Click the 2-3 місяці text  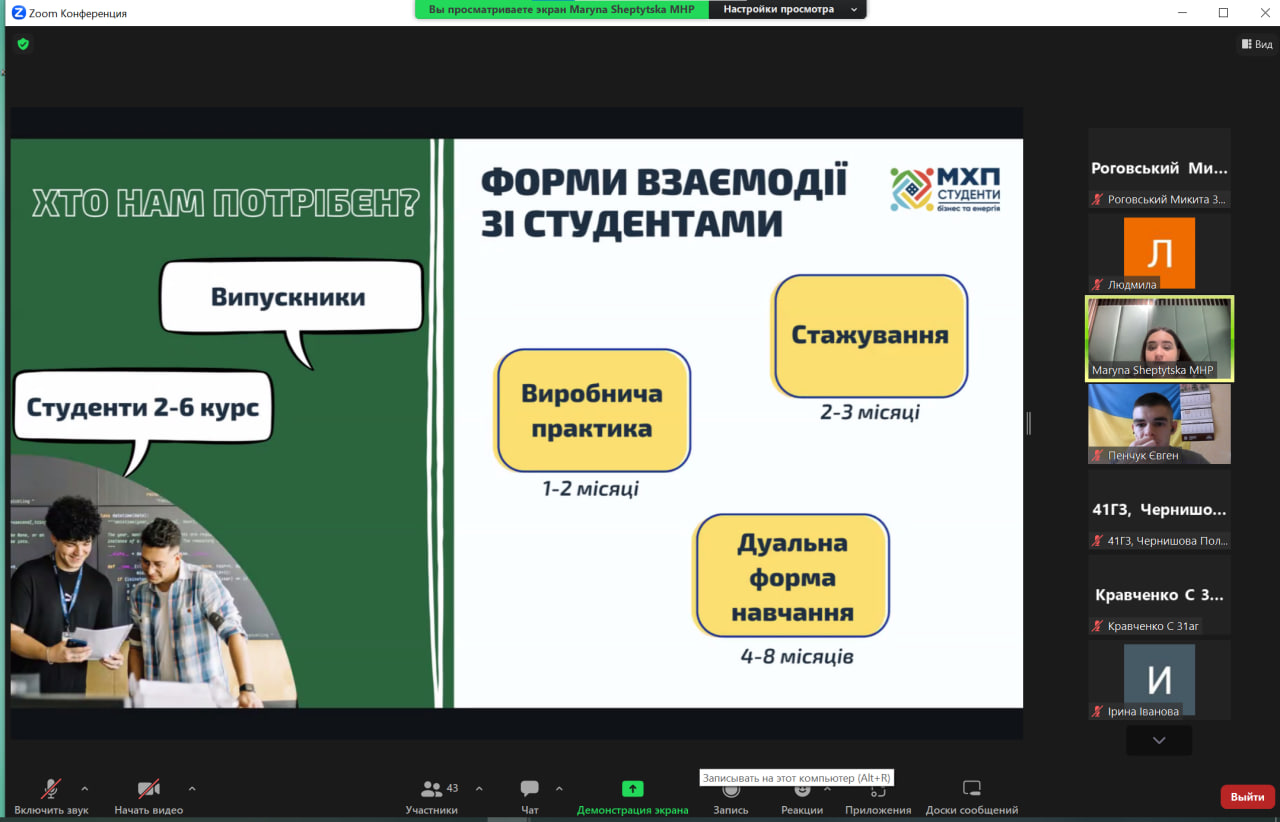point(870,412)
